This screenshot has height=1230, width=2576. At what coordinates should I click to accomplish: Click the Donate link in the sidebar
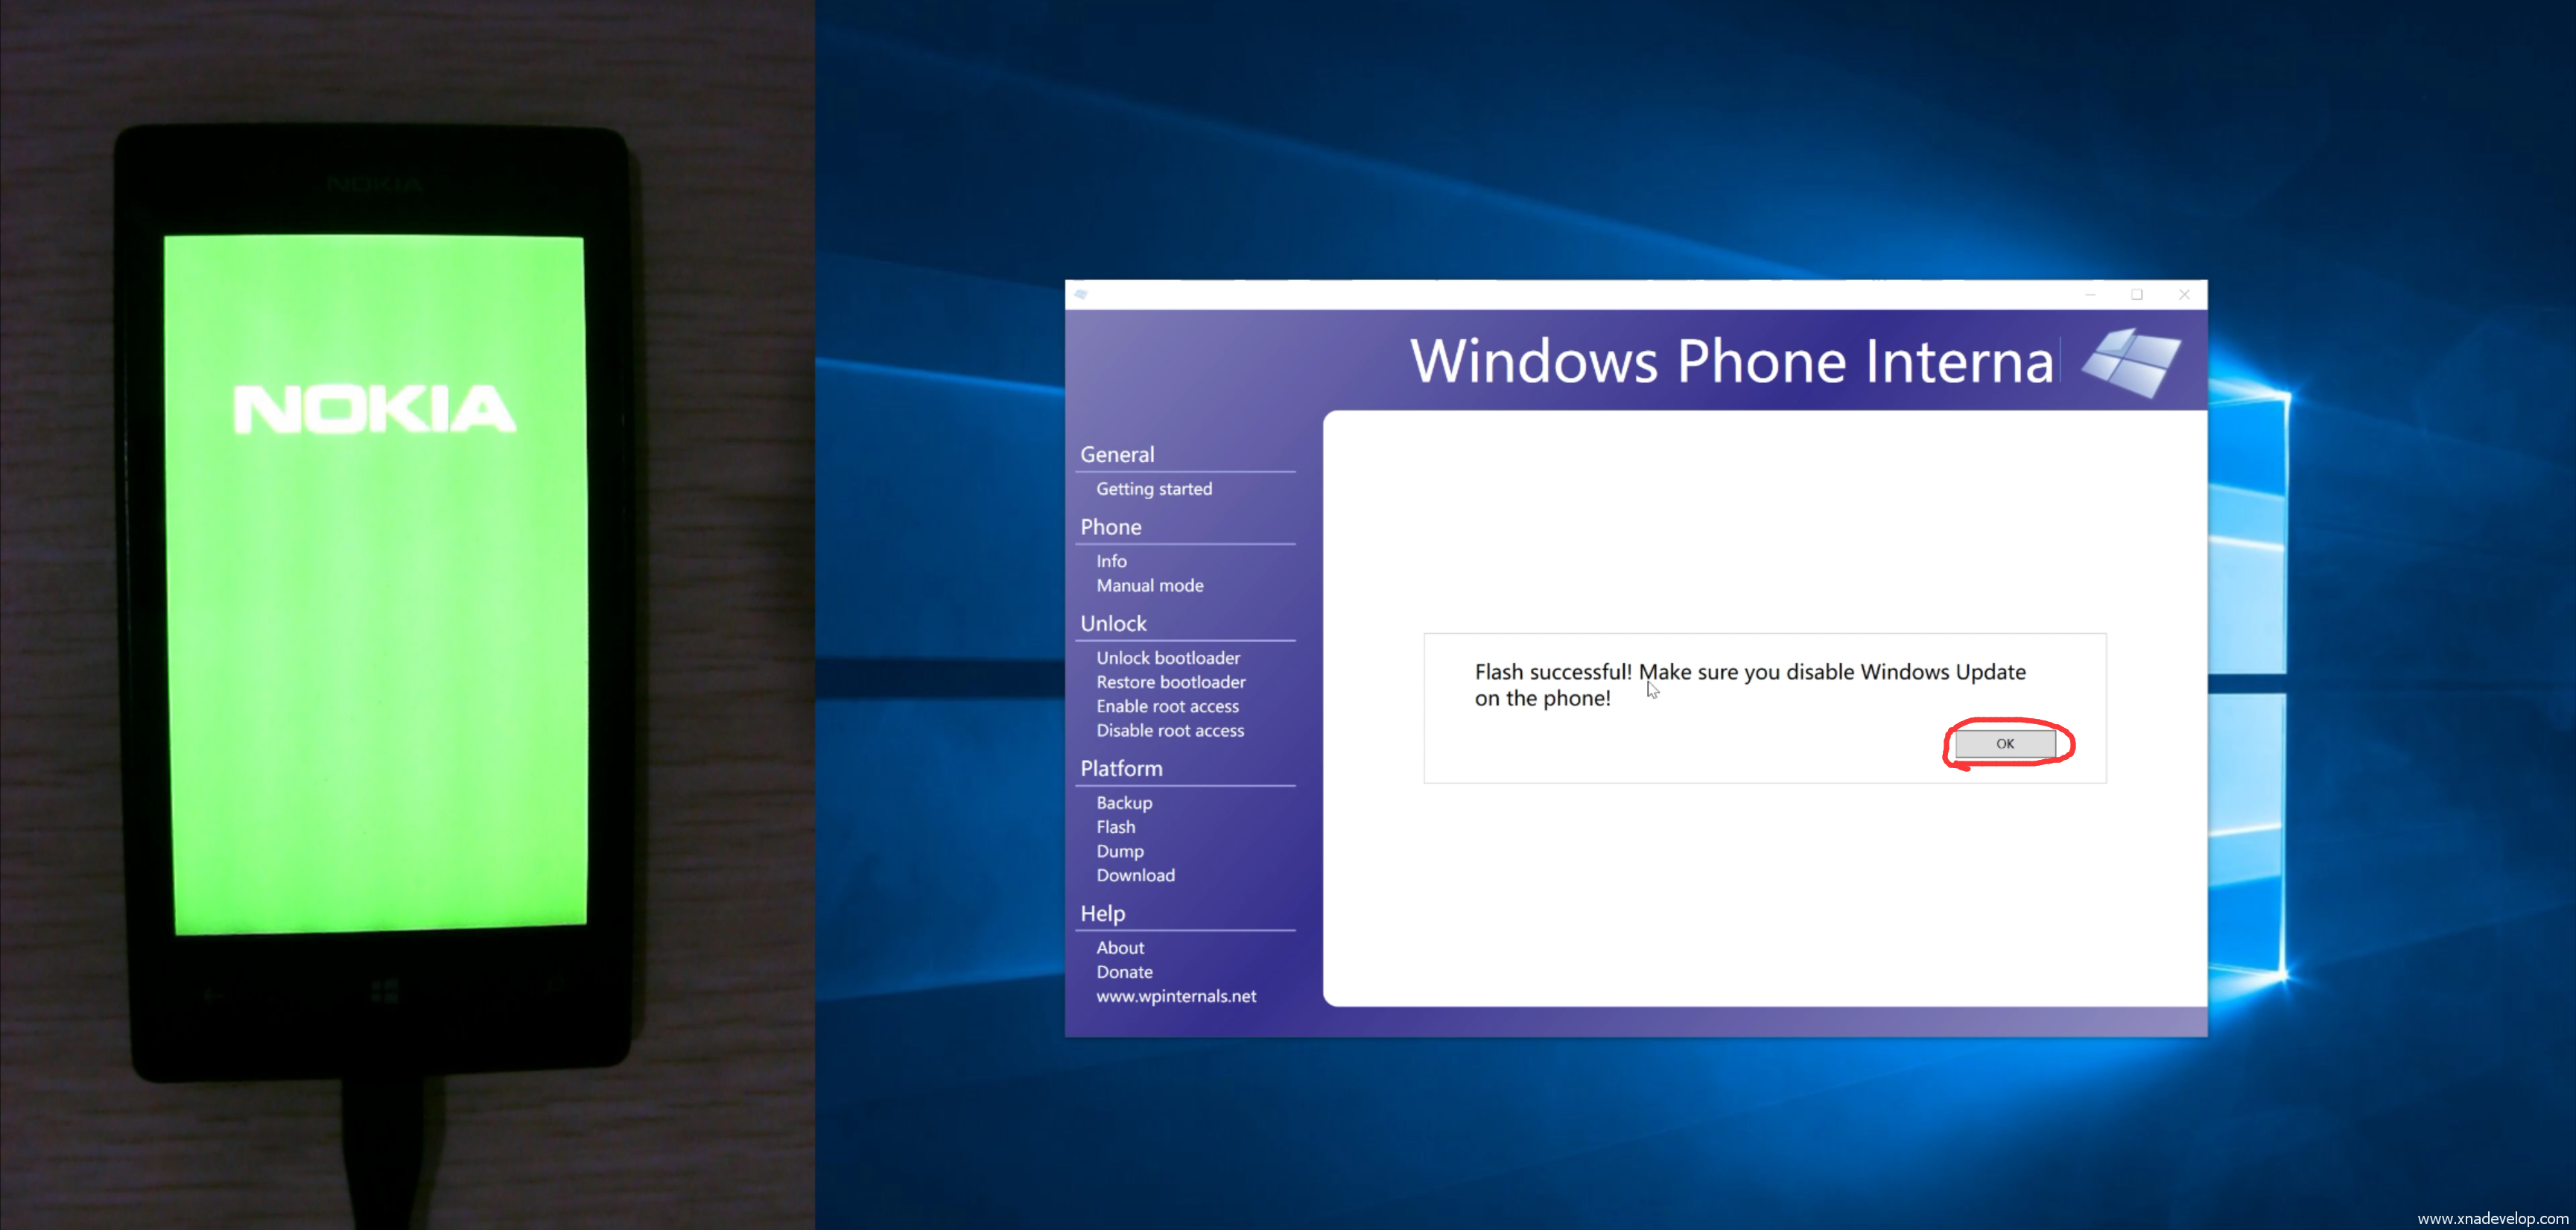click(x=1123, y=972)
